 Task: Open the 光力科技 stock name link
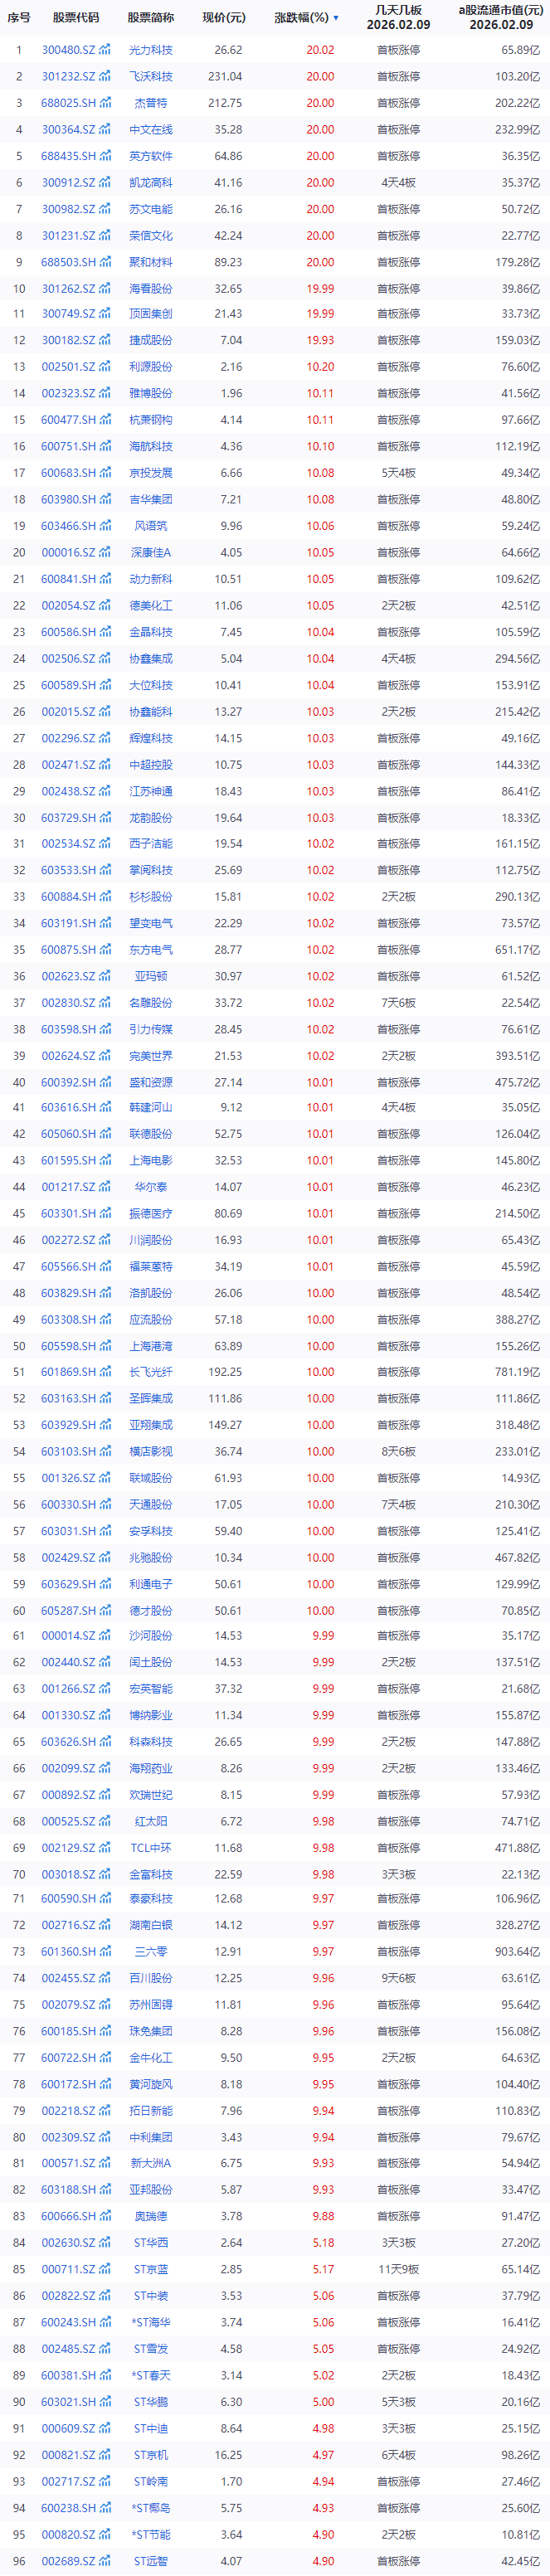pyautogui.click(x=151, y=50)
